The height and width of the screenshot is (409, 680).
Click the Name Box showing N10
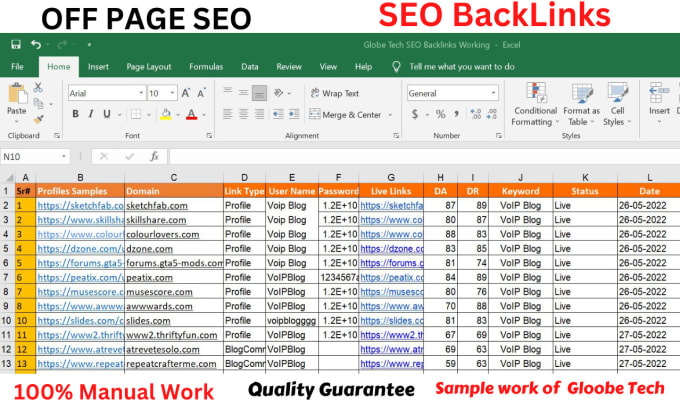coord(35,157)
